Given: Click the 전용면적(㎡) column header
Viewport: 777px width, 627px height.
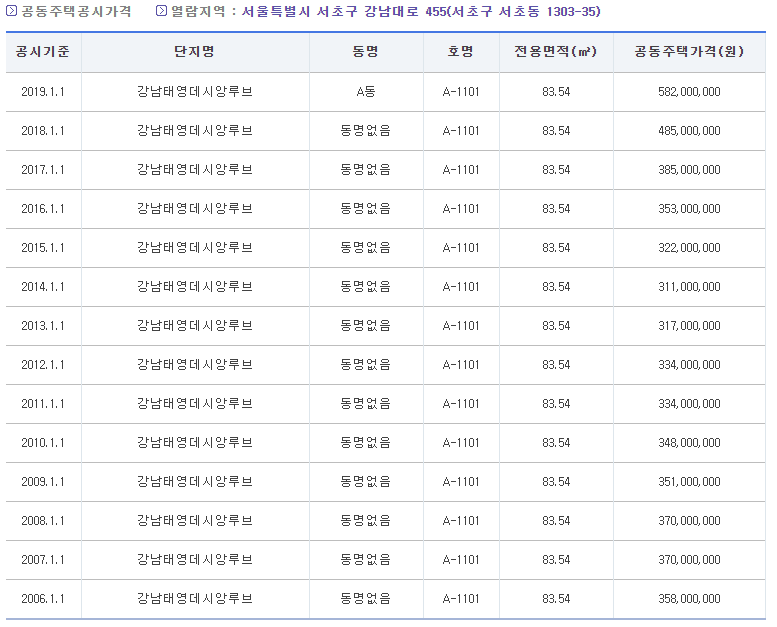Looking at the screenshot, I should 555,52.
